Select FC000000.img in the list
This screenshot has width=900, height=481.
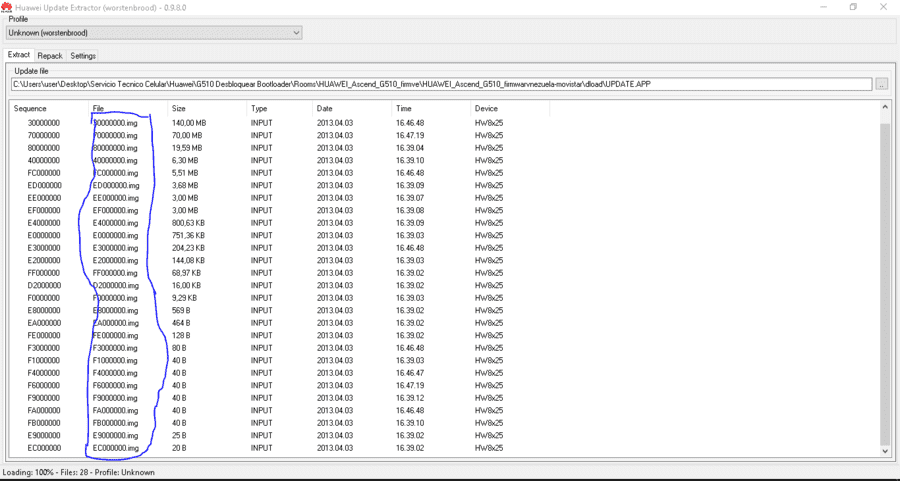[x=115, y=173]
